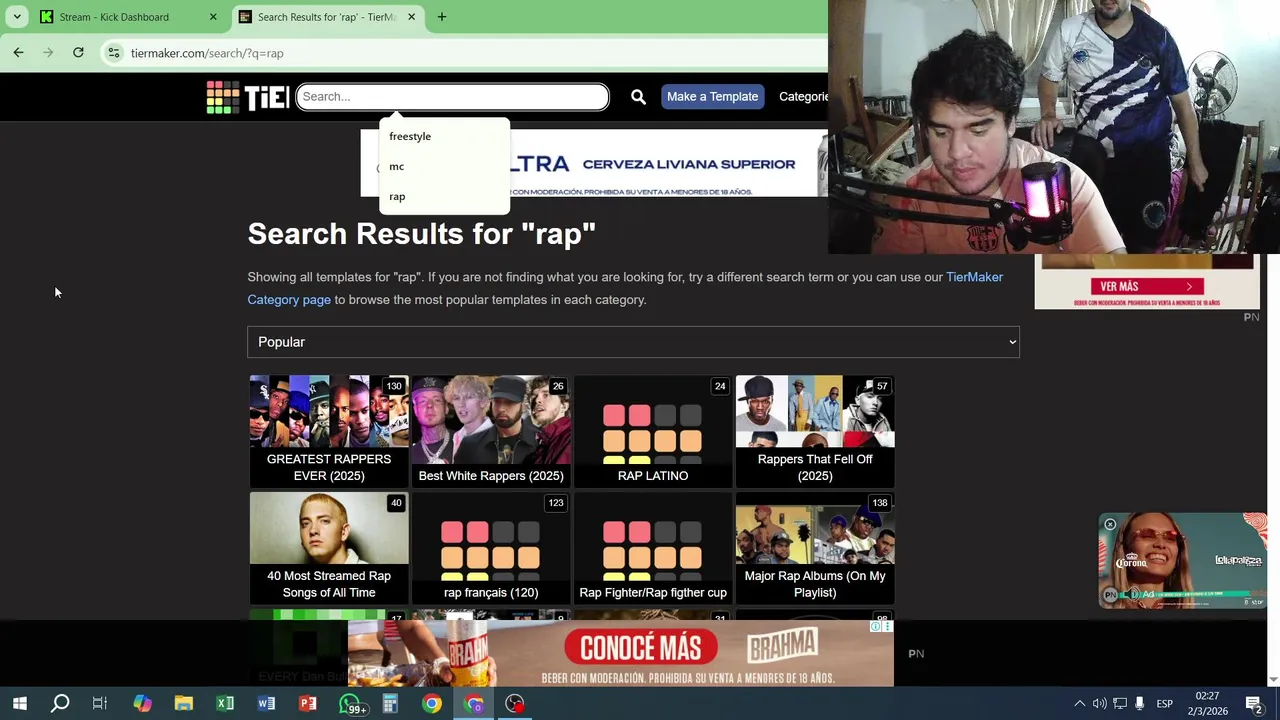The image size is (1280, 720).
Task: Open Task View from the taskbar
Action: (100, 704)
